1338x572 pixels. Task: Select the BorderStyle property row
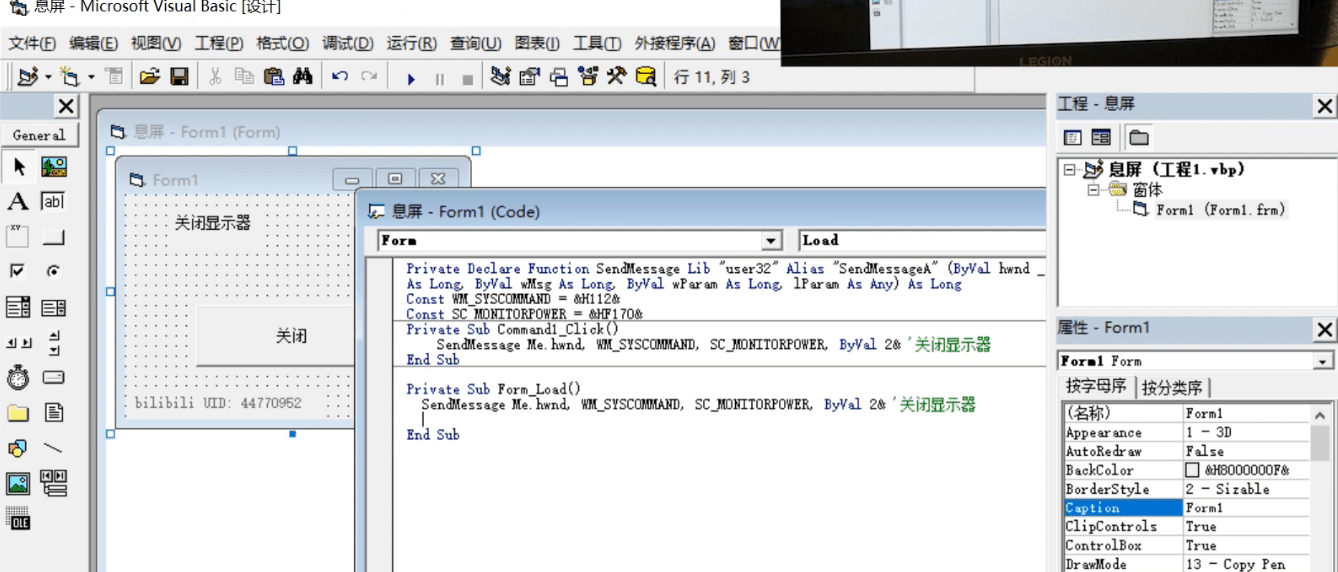click(1185, 489)
